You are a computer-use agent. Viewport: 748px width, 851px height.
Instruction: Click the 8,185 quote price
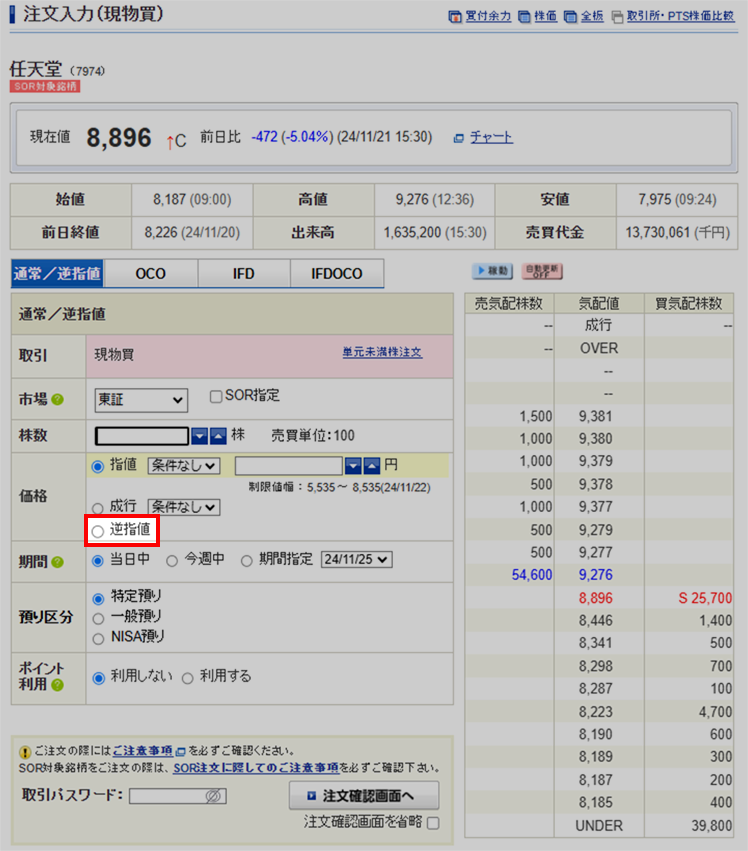coord(595,802)
